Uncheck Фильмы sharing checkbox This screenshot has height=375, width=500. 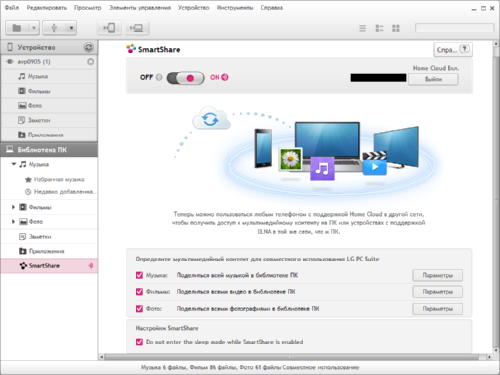tap(139, 292)
